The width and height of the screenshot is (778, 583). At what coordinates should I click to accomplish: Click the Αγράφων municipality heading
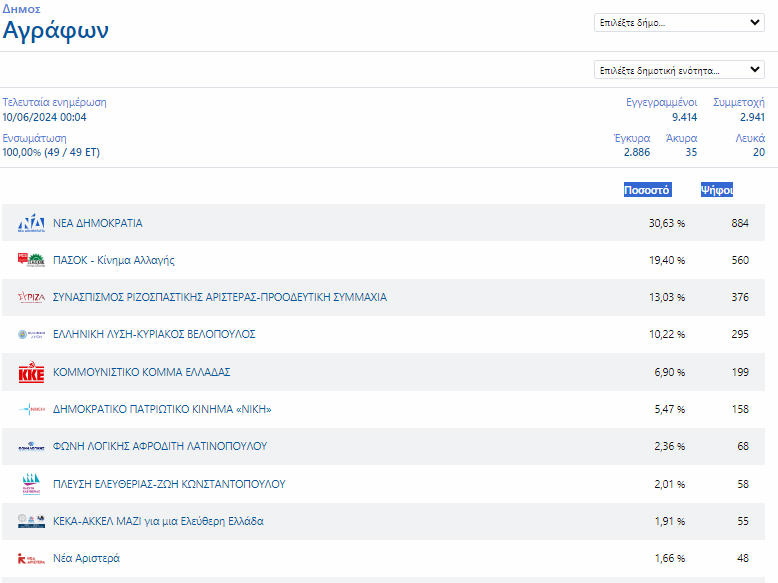[56, 30]
